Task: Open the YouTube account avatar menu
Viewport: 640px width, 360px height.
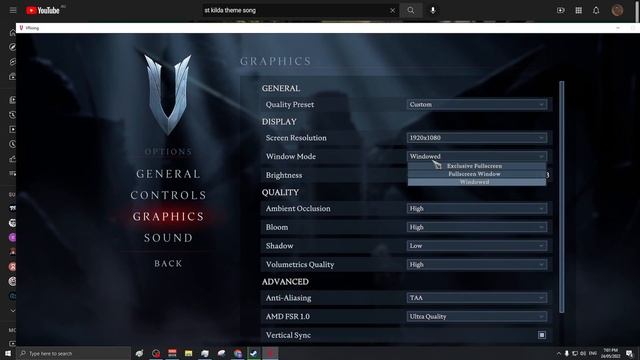Action: click(x=617, y=10)
